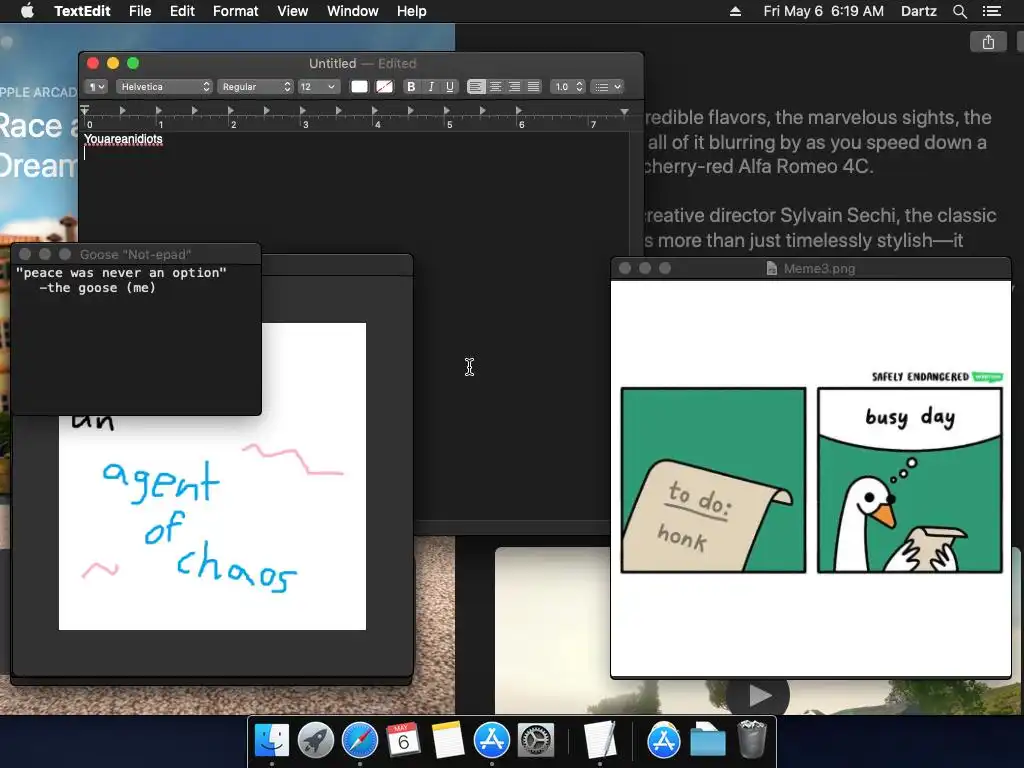Open the Format menu

click(x=236, y=11)
